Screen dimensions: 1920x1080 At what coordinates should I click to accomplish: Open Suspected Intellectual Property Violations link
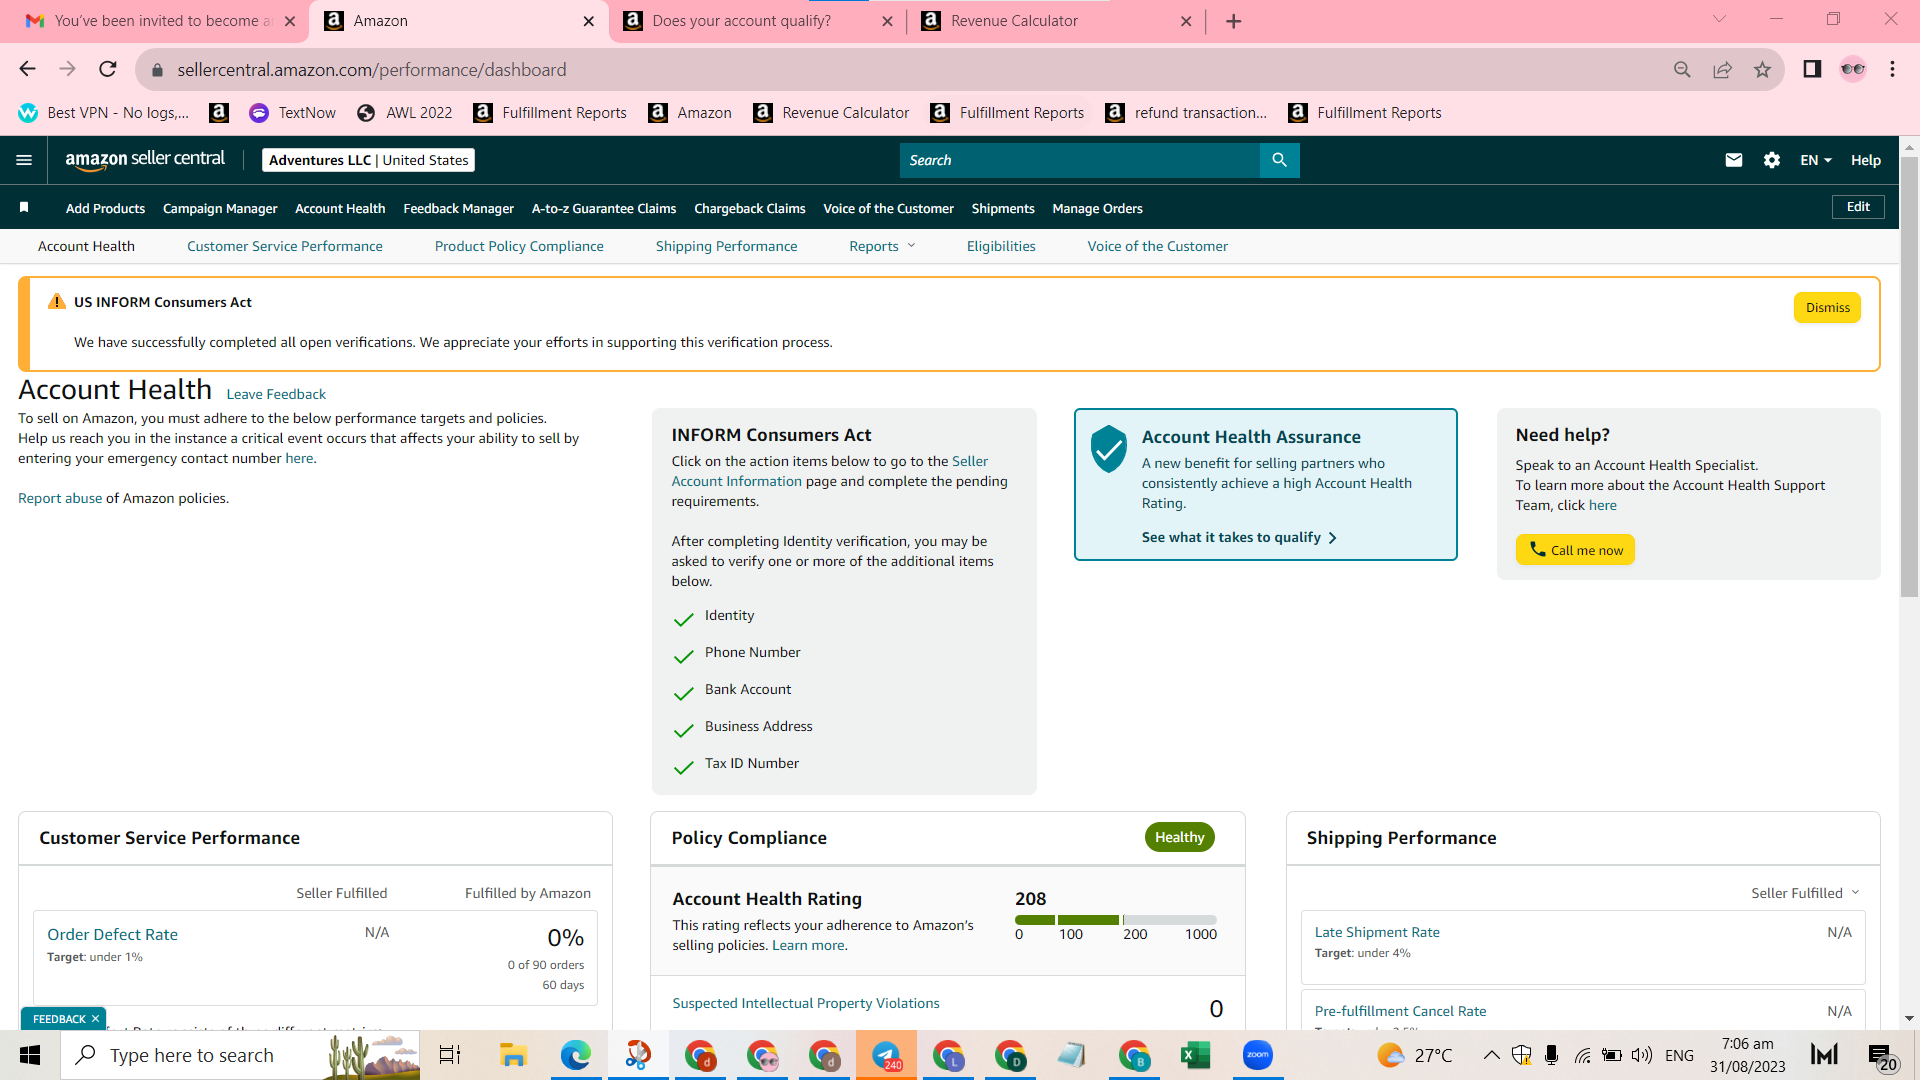806,1003
